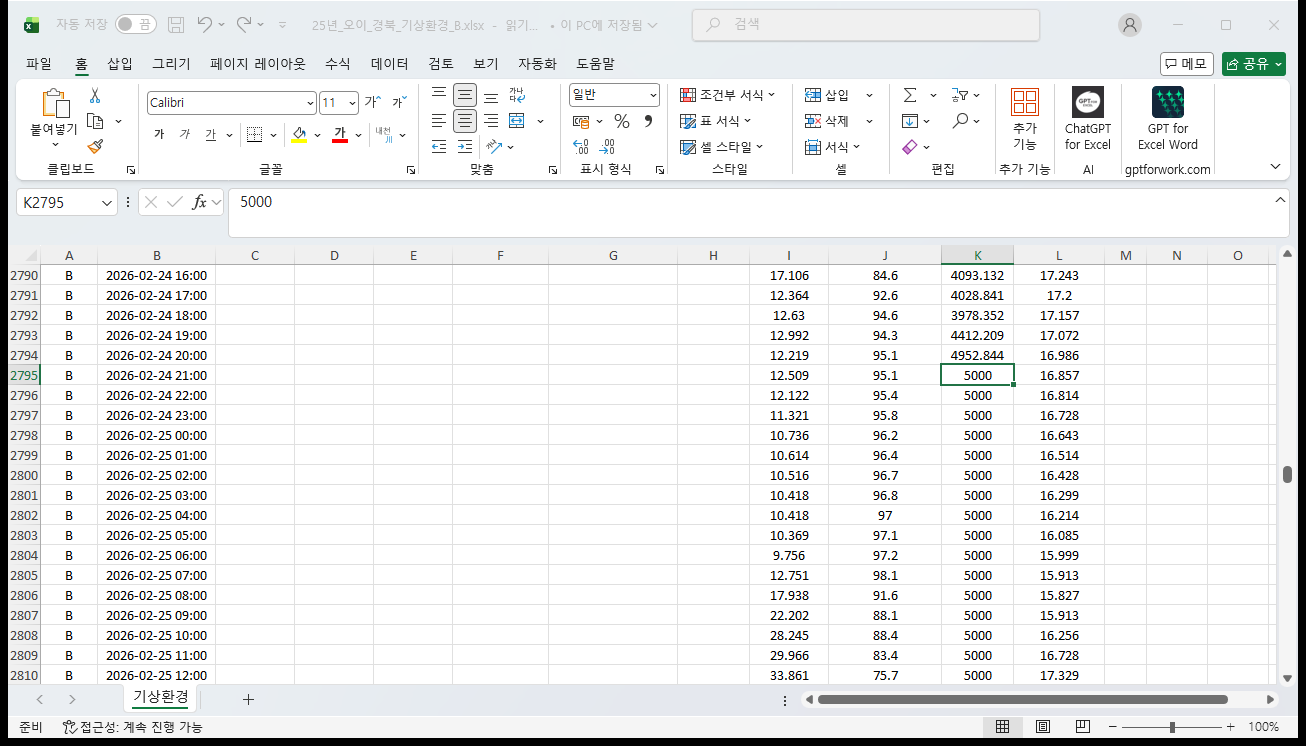Screen dimensions: 1306x746
Task: Apply yellow fill with the paint bucket
Action: point(299,135)
